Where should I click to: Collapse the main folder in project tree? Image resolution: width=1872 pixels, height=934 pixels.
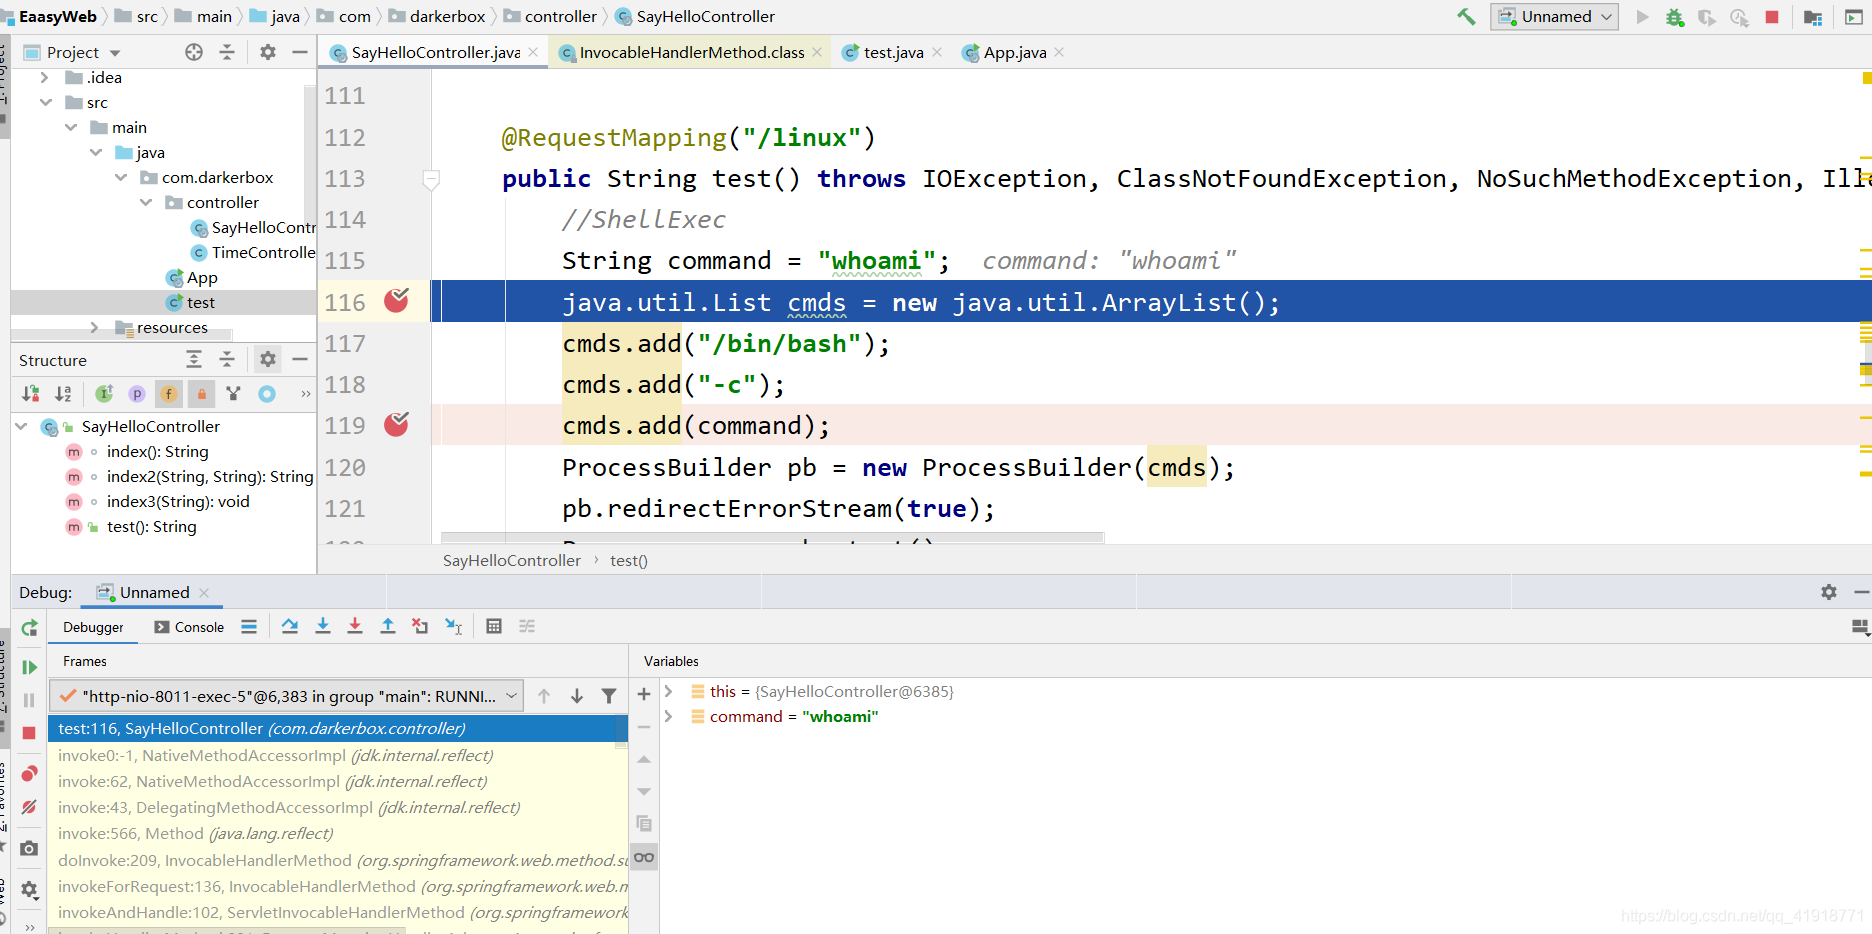(71, 127)
